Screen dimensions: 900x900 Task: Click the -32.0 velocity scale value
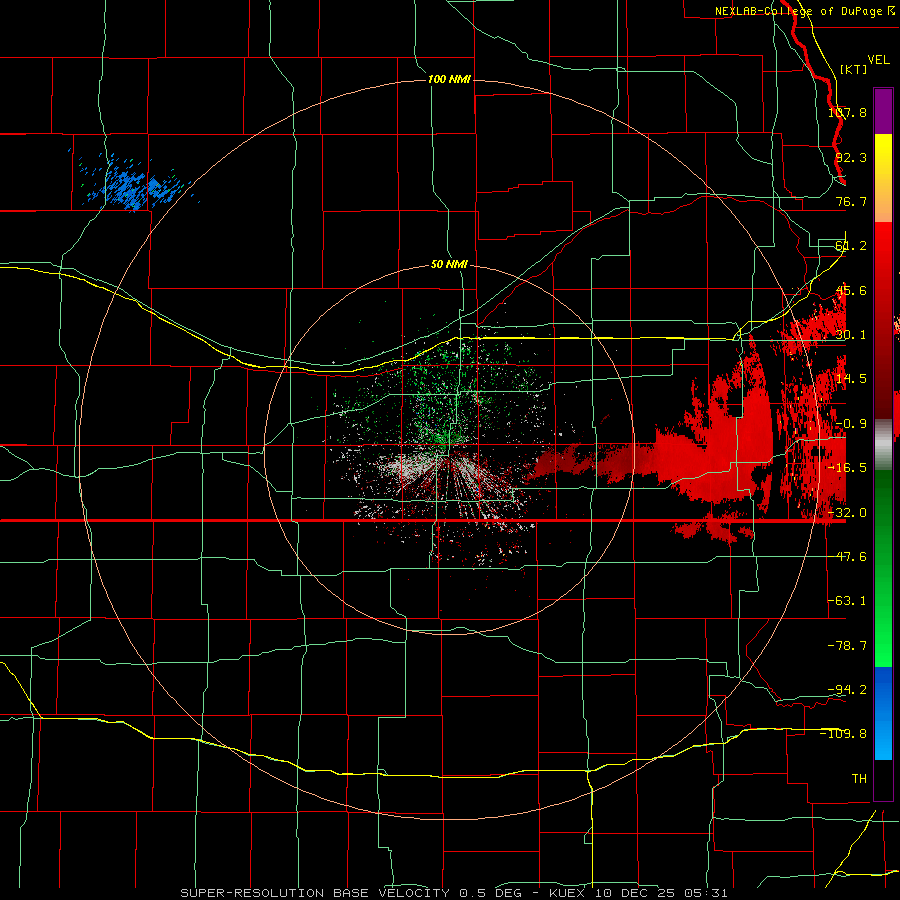[847, 512]
